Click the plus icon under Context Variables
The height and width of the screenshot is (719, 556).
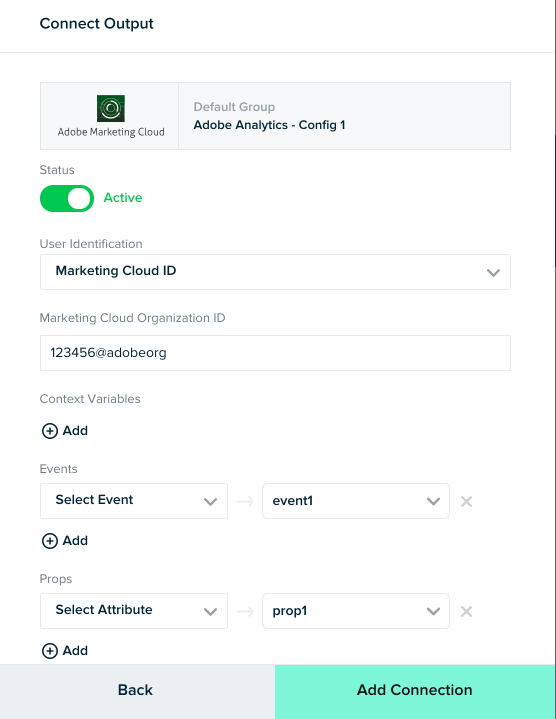pos(50,431)
